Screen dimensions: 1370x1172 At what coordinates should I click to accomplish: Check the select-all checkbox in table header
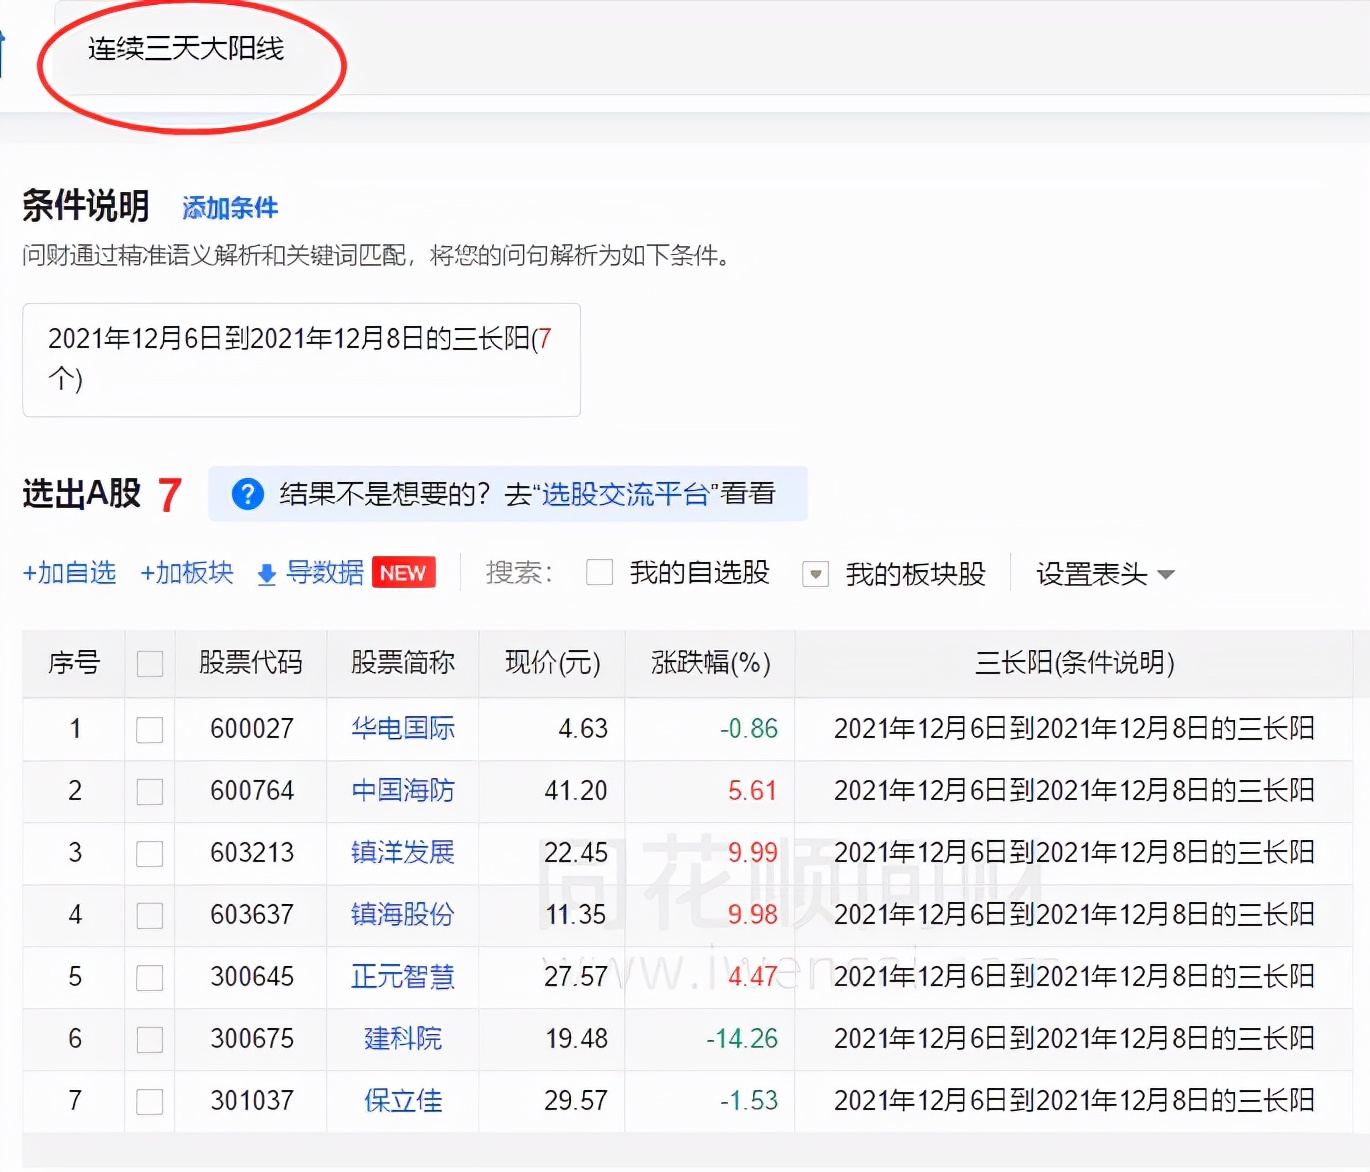tap(149, 663)
